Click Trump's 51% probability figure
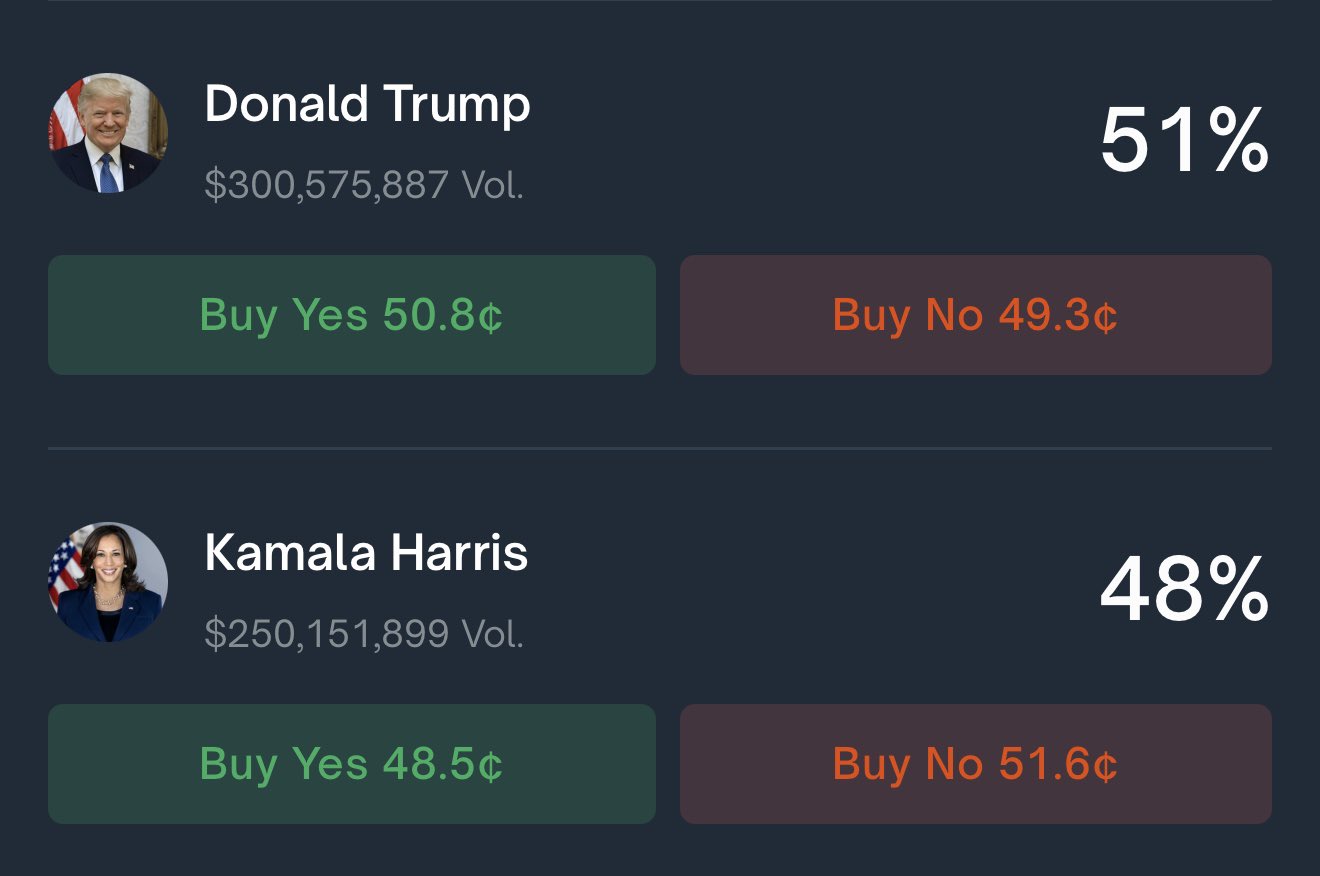Screen dimensions: 1320x876 1184,140
